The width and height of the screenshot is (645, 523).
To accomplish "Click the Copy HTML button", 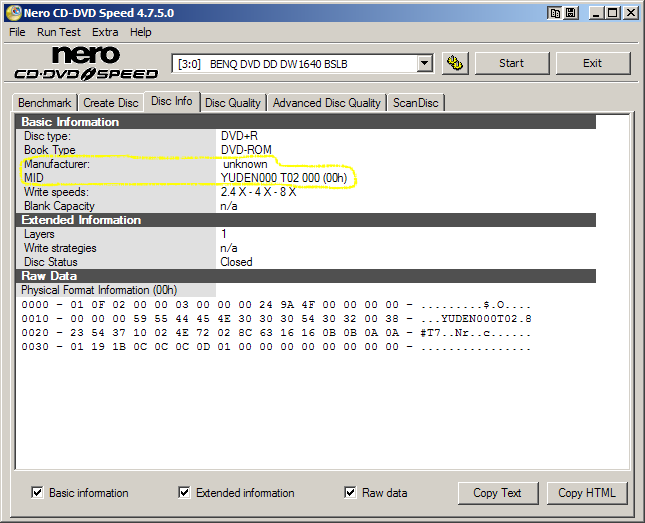I will (587, 493).
